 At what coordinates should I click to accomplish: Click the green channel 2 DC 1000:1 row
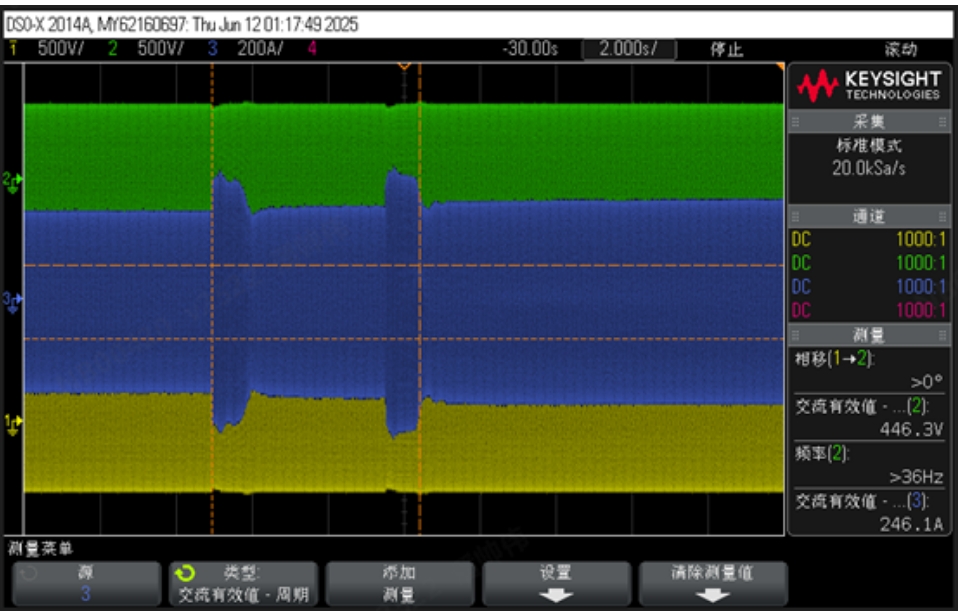tap(869, 263)
